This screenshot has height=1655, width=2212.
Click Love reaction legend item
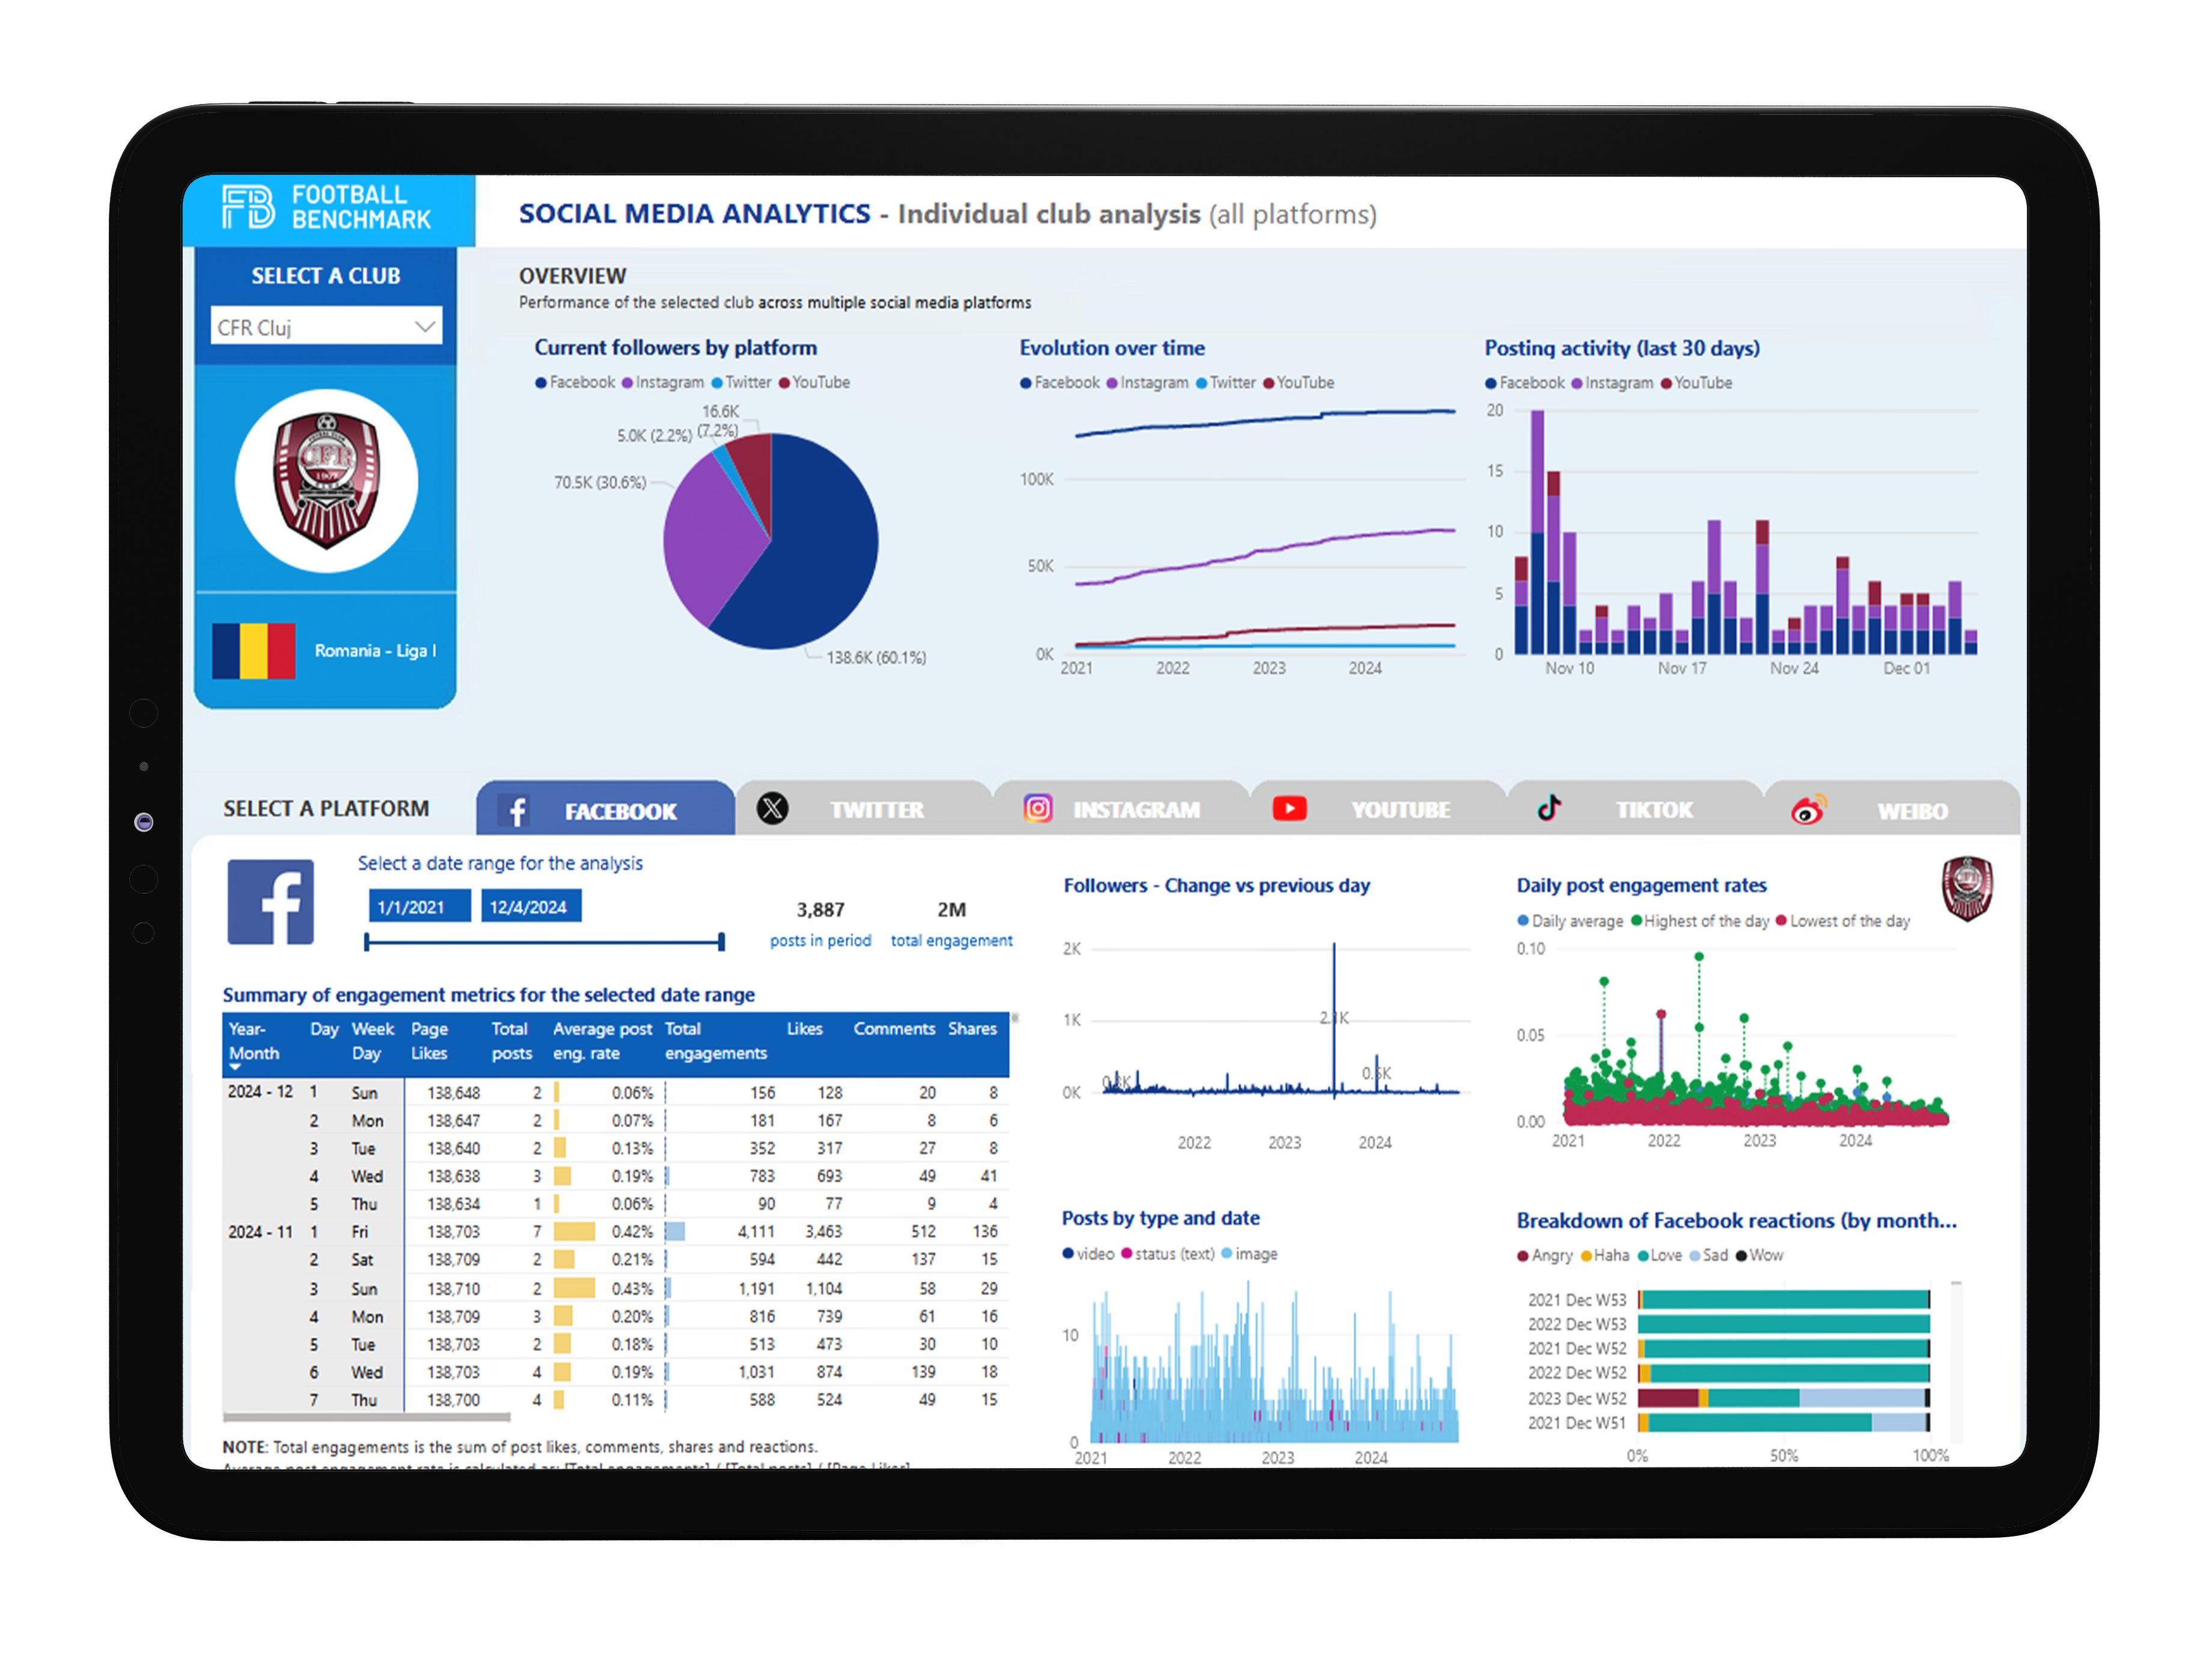point(1659,1255)
